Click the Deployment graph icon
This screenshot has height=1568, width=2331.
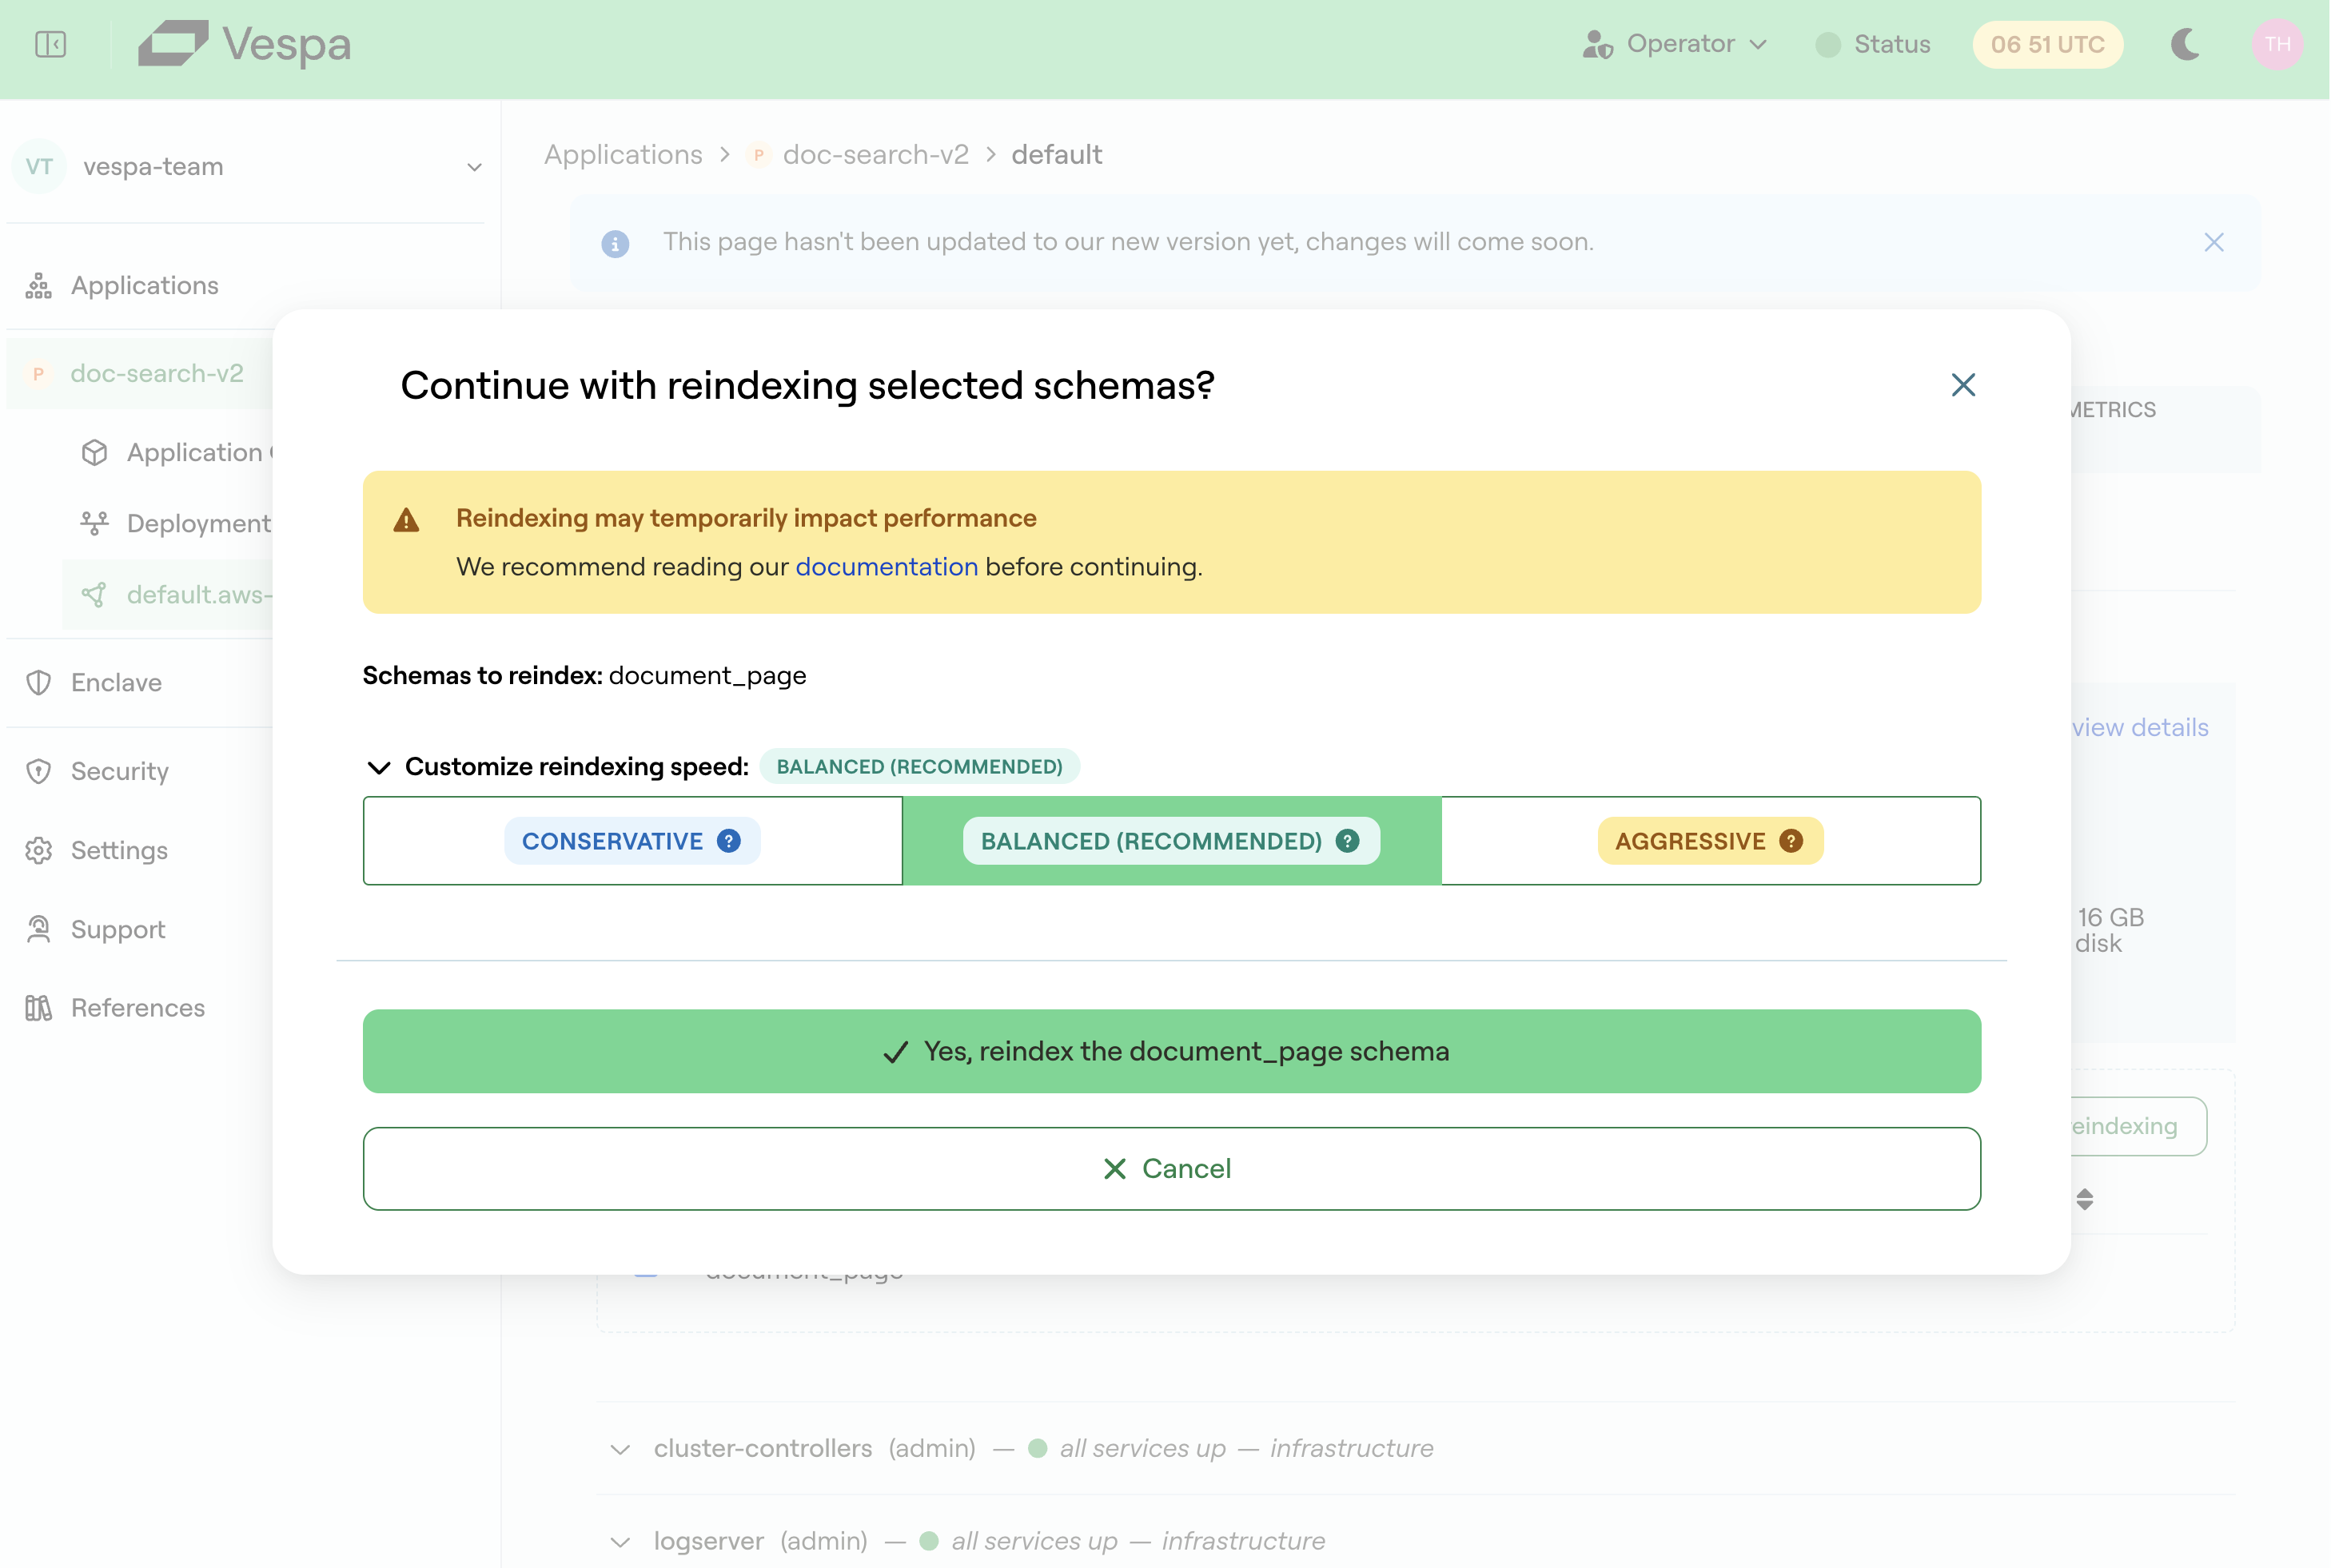click(x=94, y=523)
